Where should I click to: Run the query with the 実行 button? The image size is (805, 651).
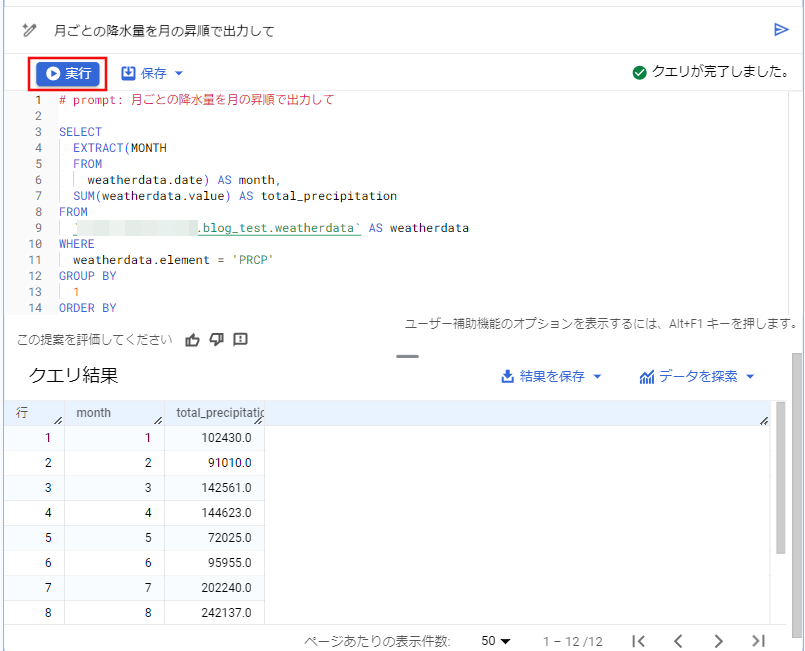coord(66,72)
